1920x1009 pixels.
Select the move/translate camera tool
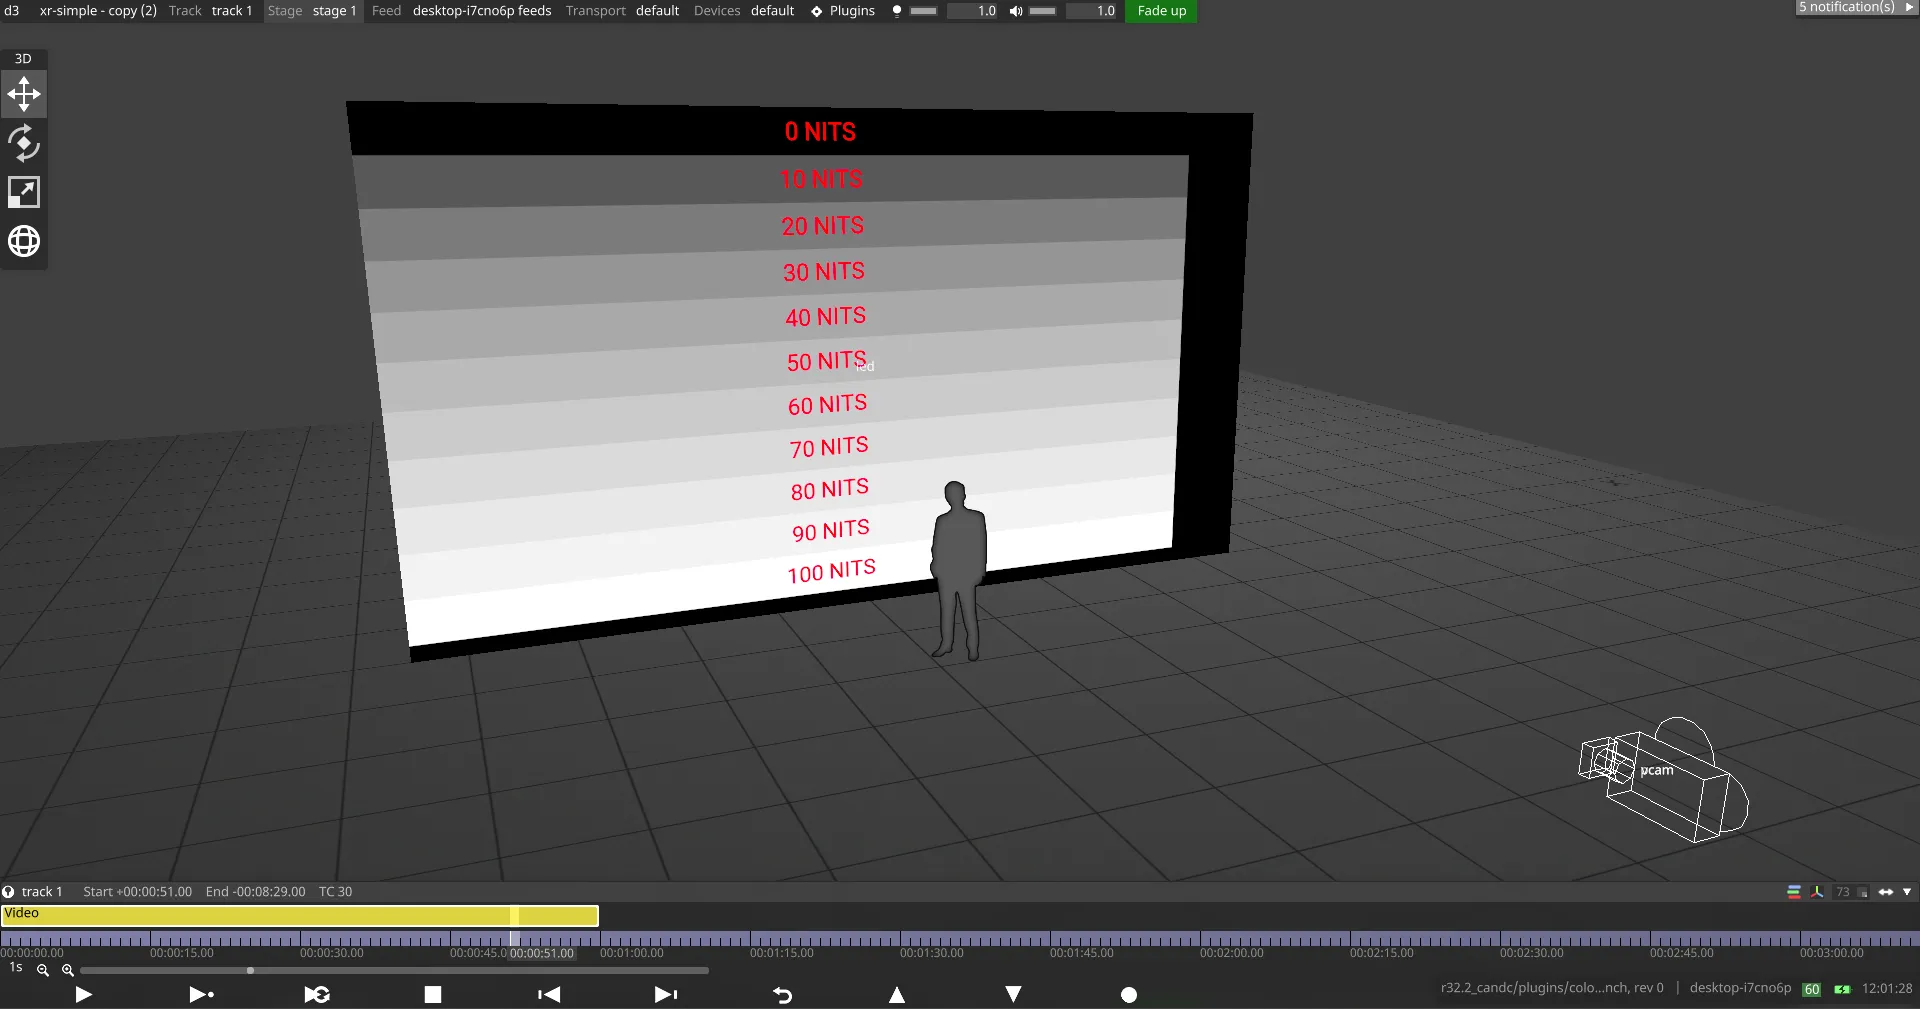pos(24,95)
